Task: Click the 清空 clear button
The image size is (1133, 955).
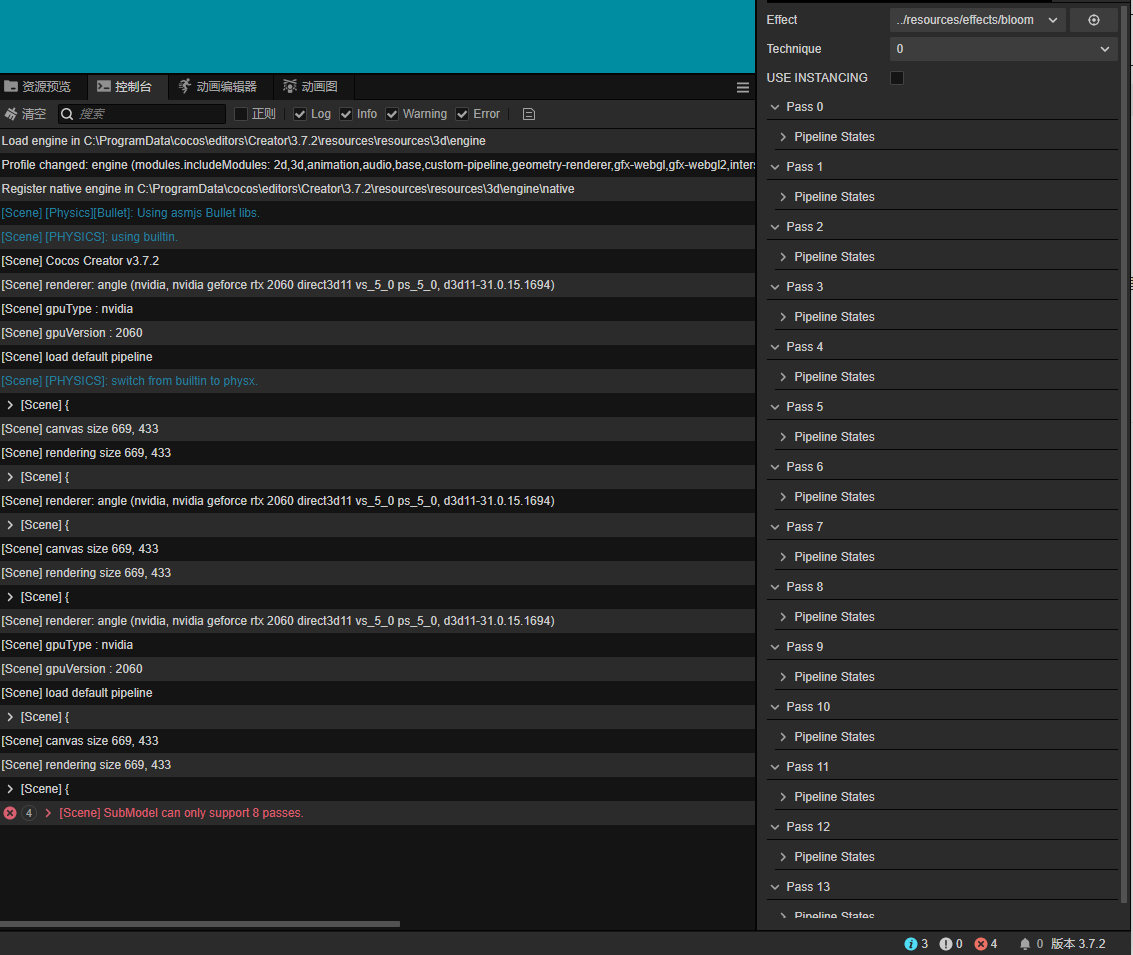Action: pos(25,114)
